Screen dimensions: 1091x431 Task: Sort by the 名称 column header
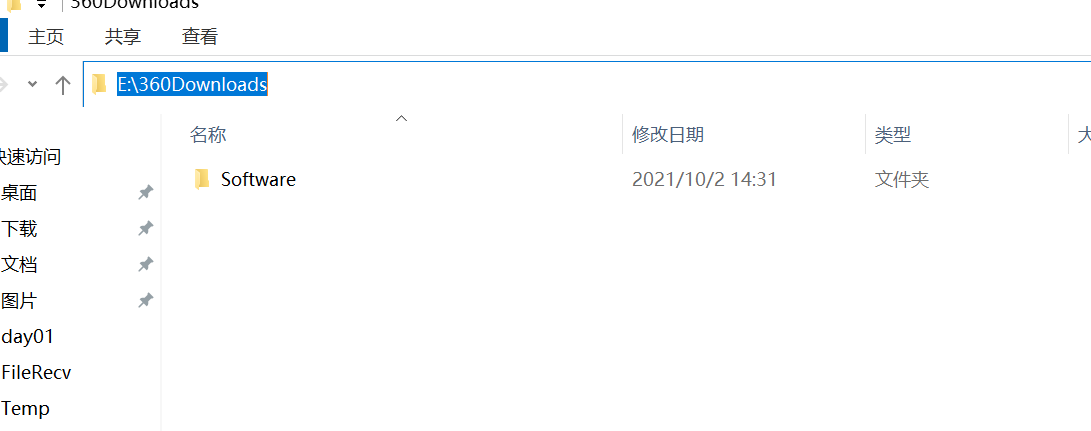point(208,134)
